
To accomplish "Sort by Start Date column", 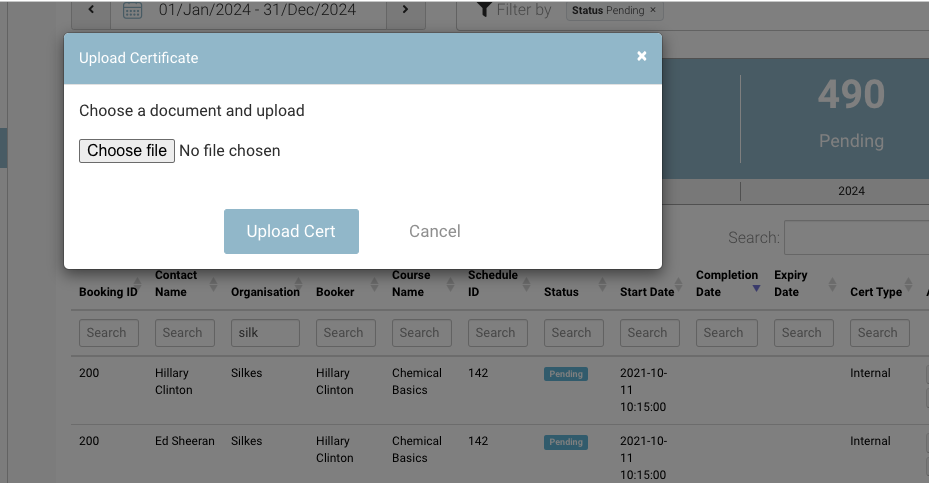I will click(647, 292).
